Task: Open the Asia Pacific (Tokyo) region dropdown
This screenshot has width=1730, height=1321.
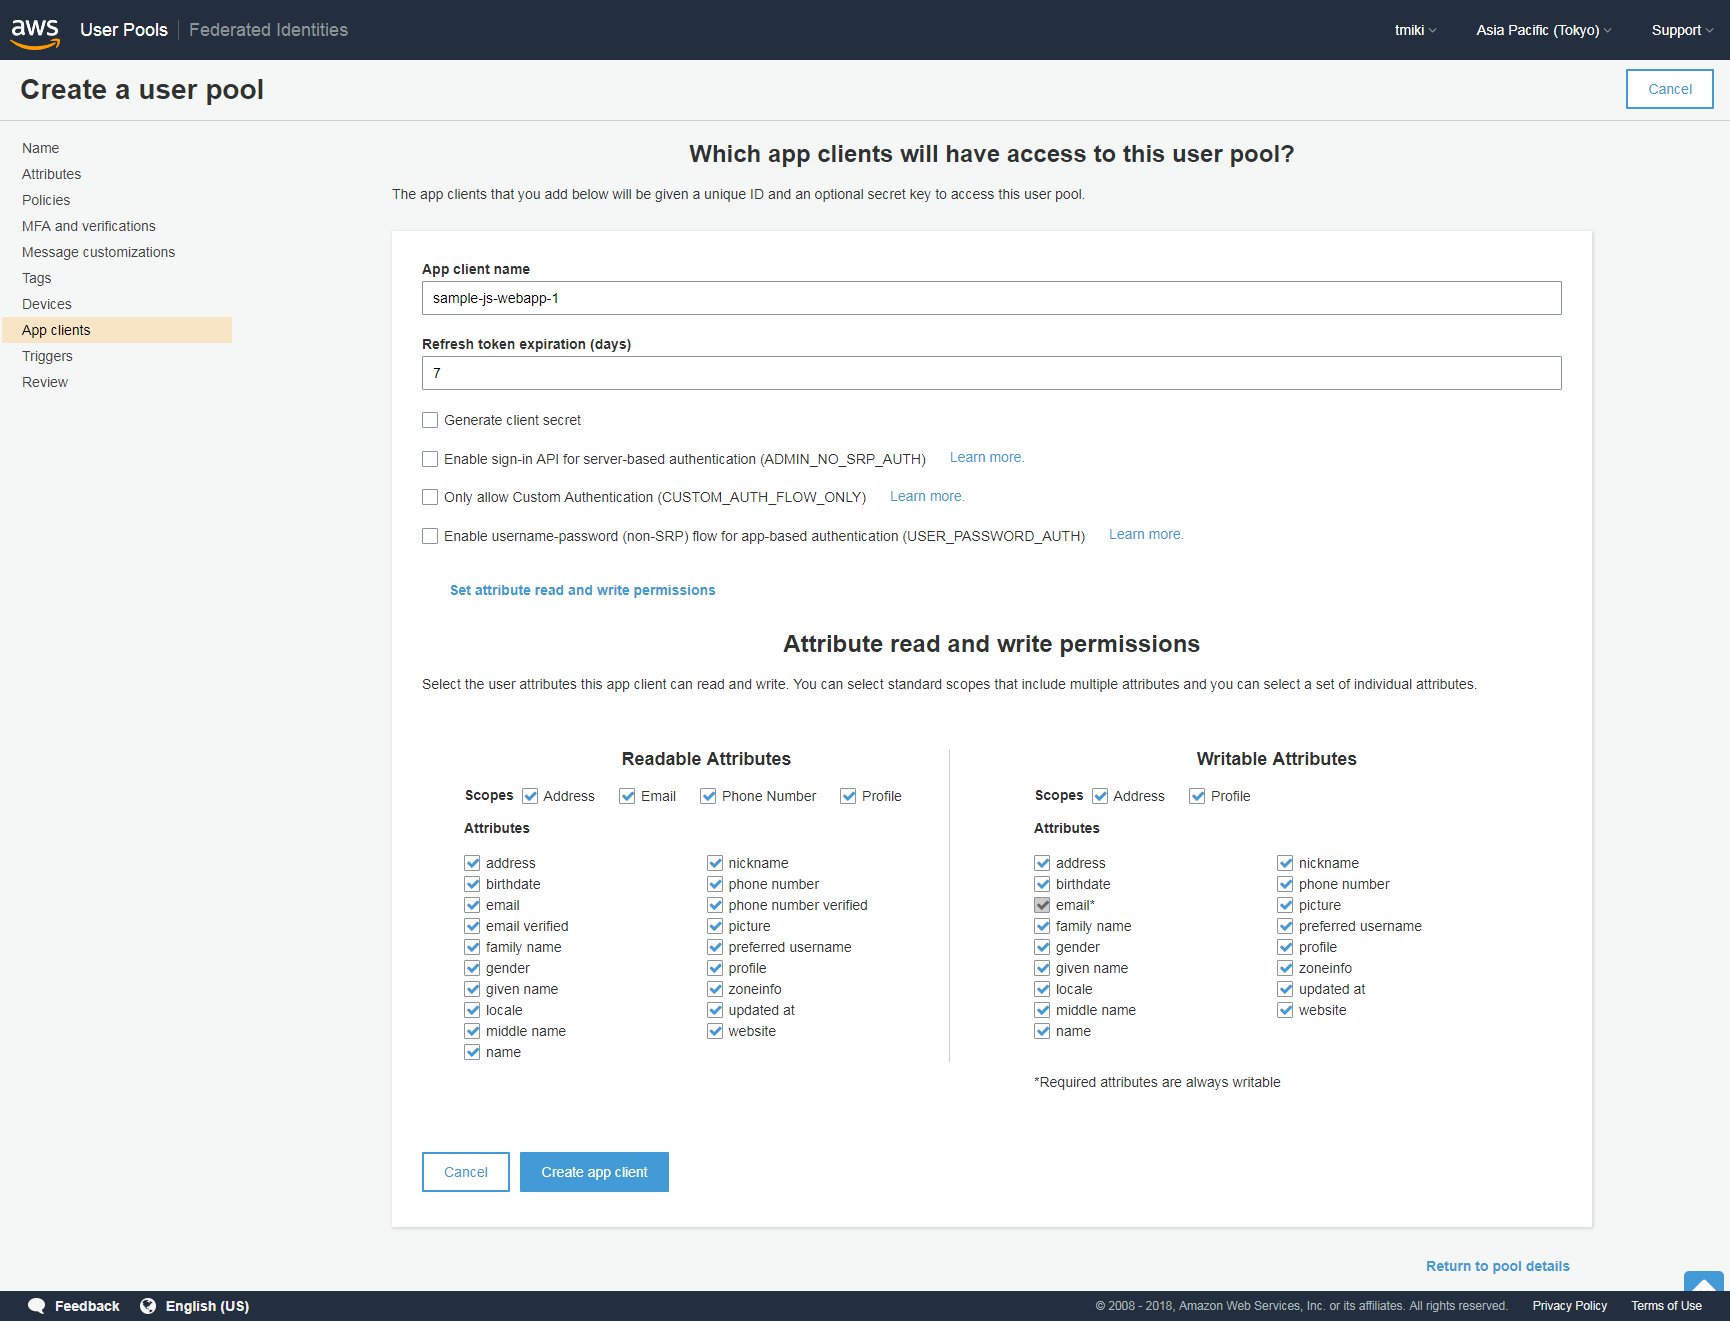Action: [1542, 30]
